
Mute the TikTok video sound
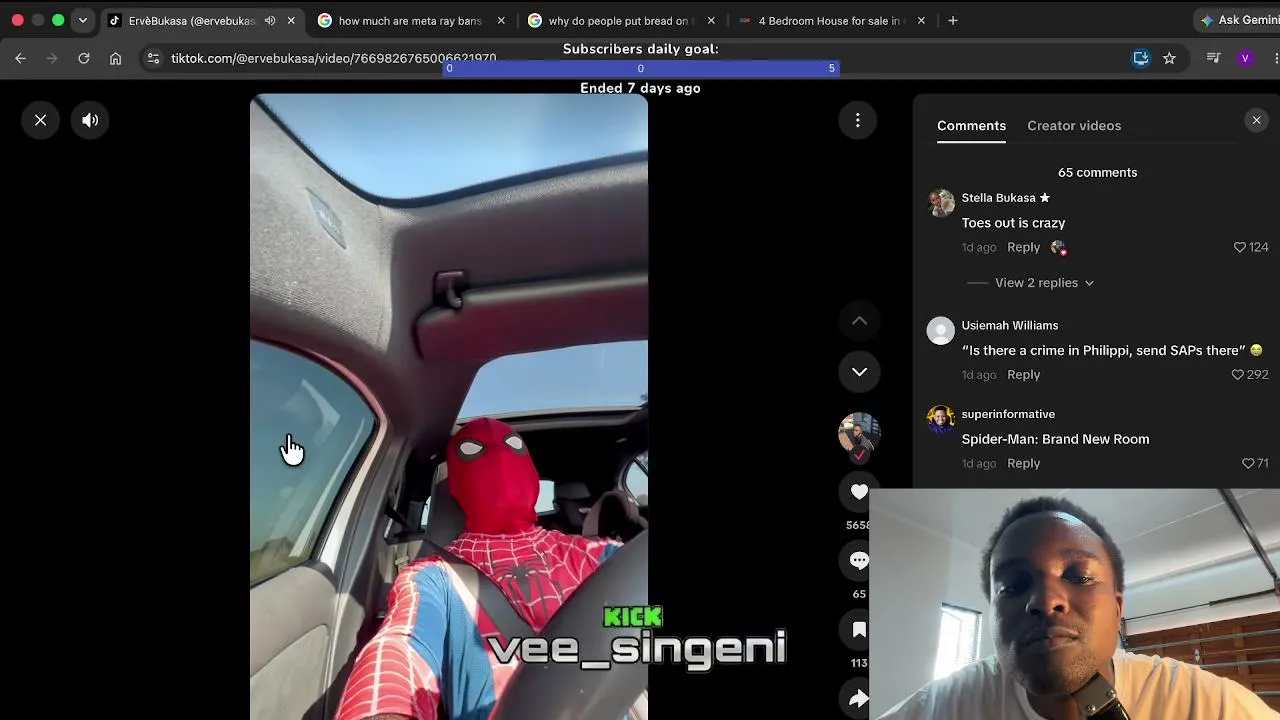point(90,120)
